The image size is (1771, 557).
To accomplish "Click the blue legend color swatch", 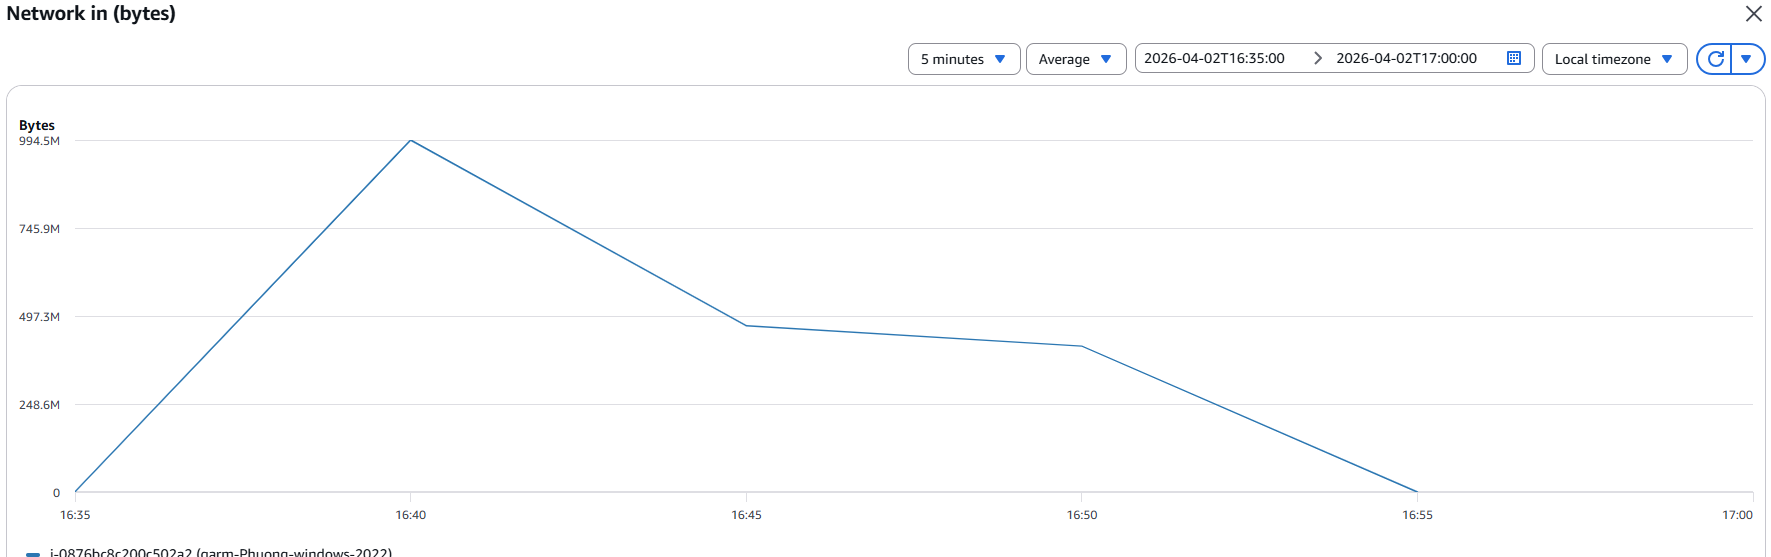I will (33, 553).
